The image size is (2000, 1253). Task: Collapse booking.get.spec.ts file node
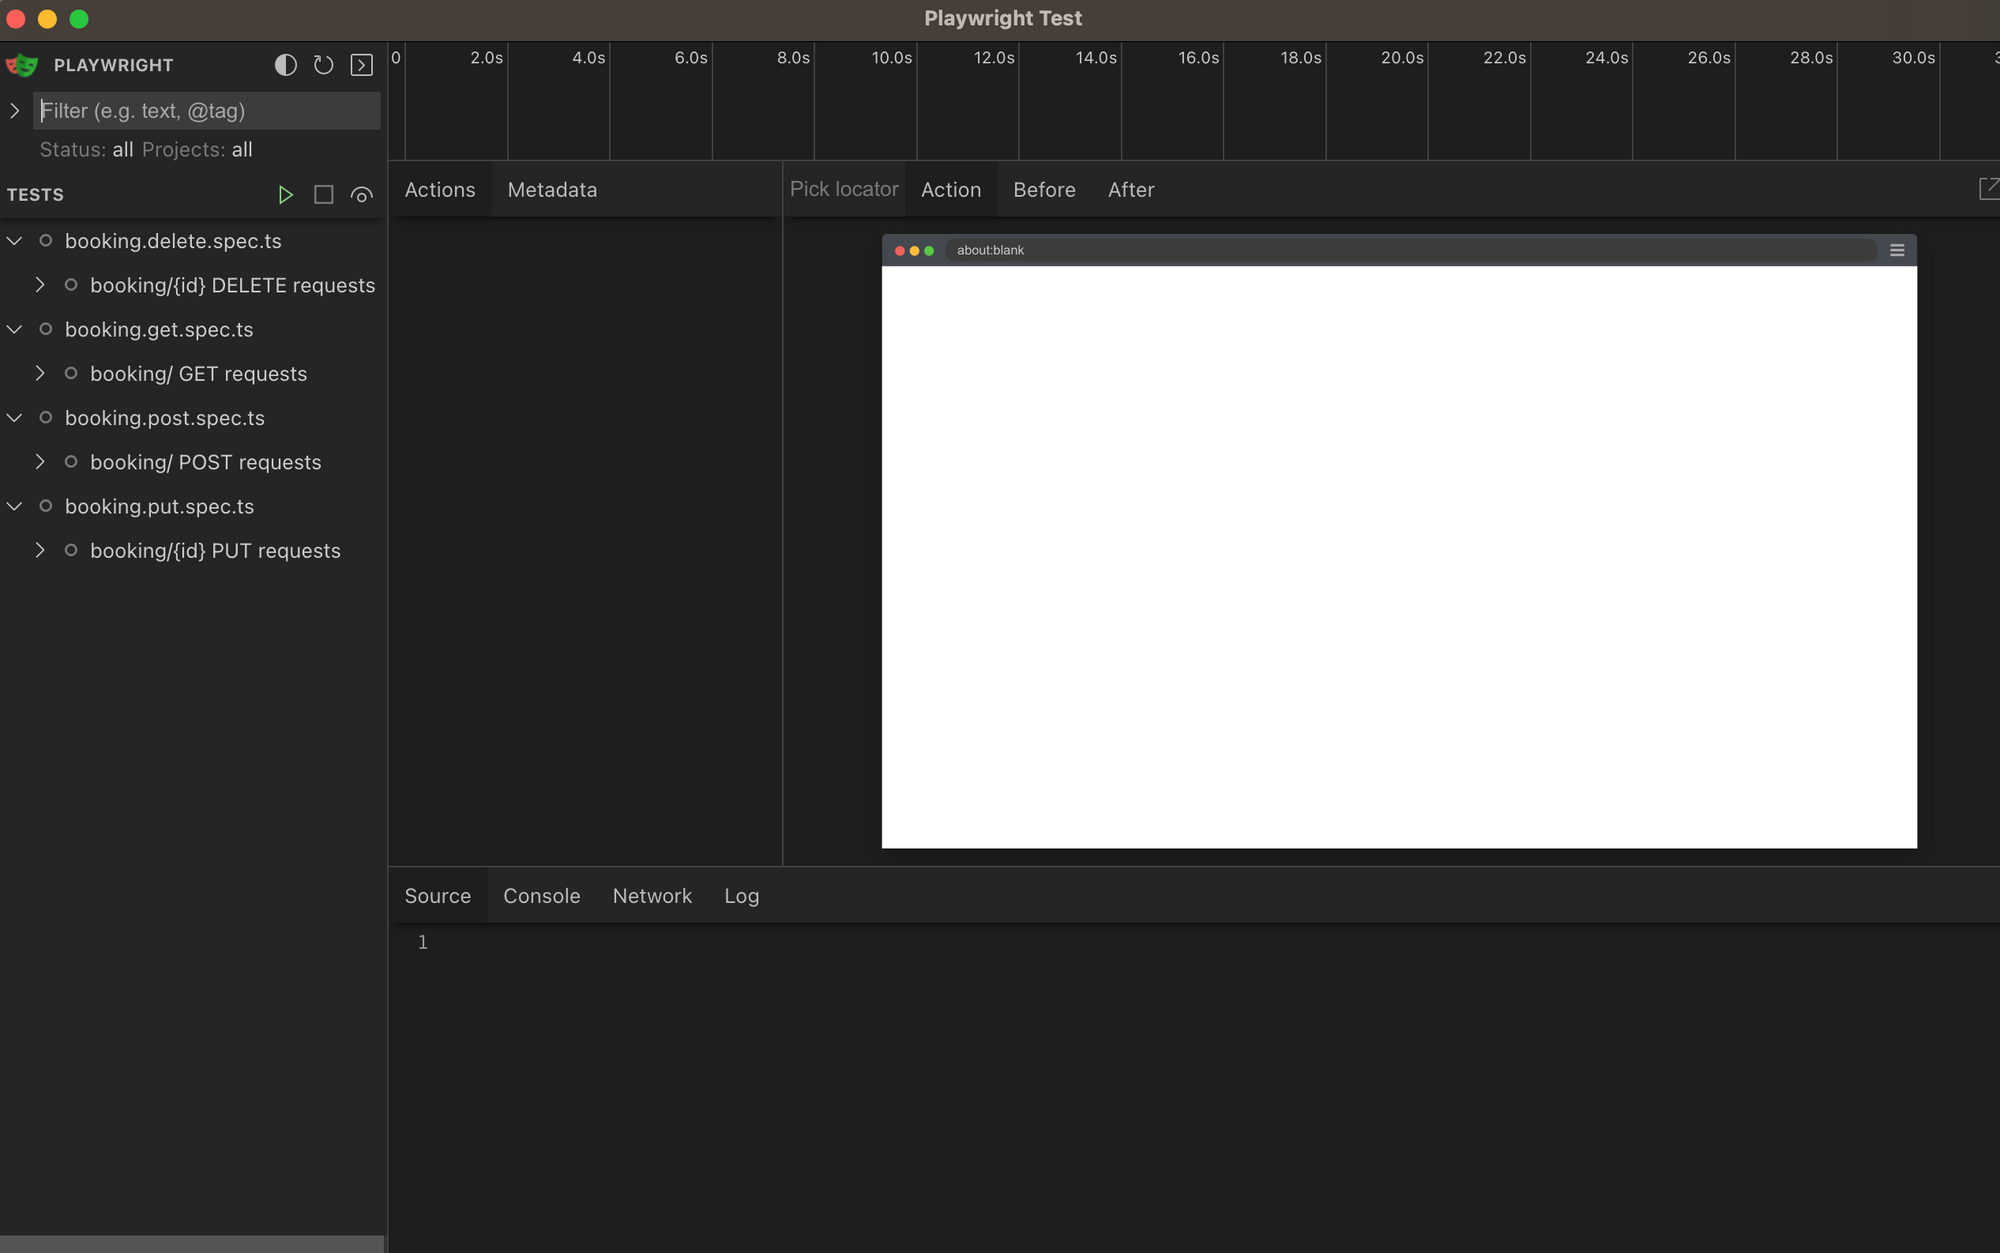click(15, 329)
